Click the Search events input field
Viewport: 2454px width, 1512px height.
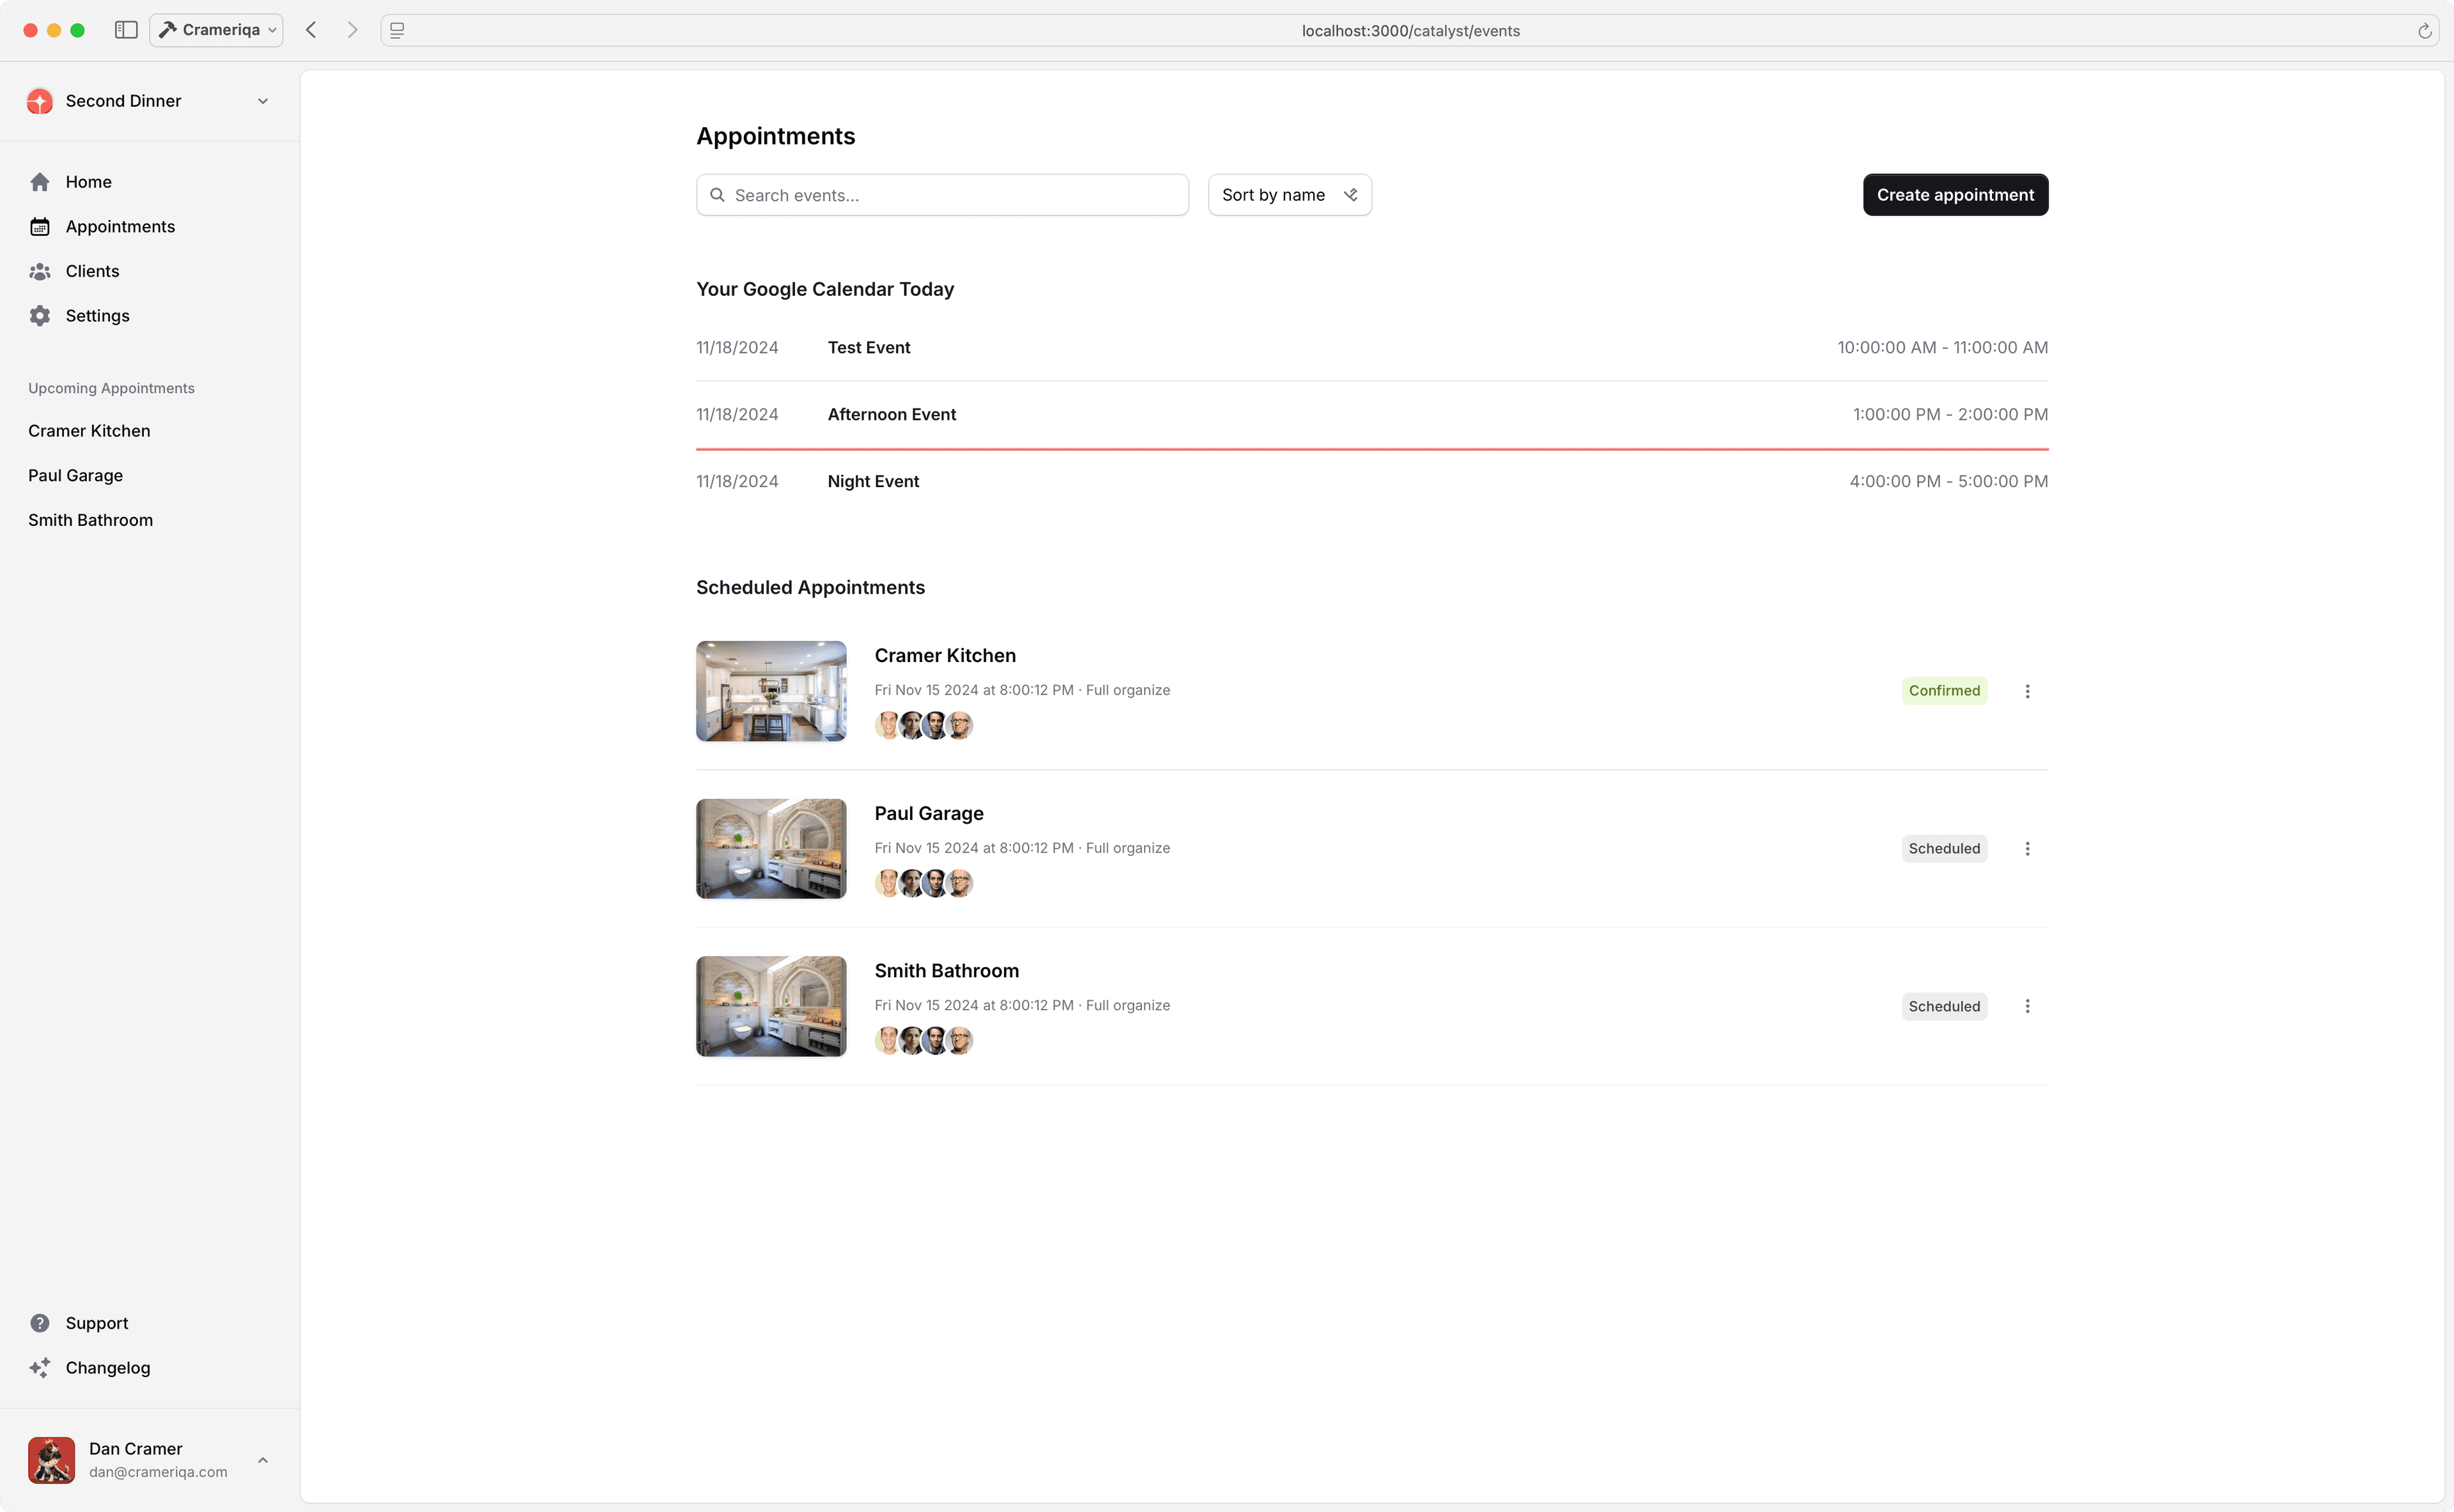click(x=942, y=195)
